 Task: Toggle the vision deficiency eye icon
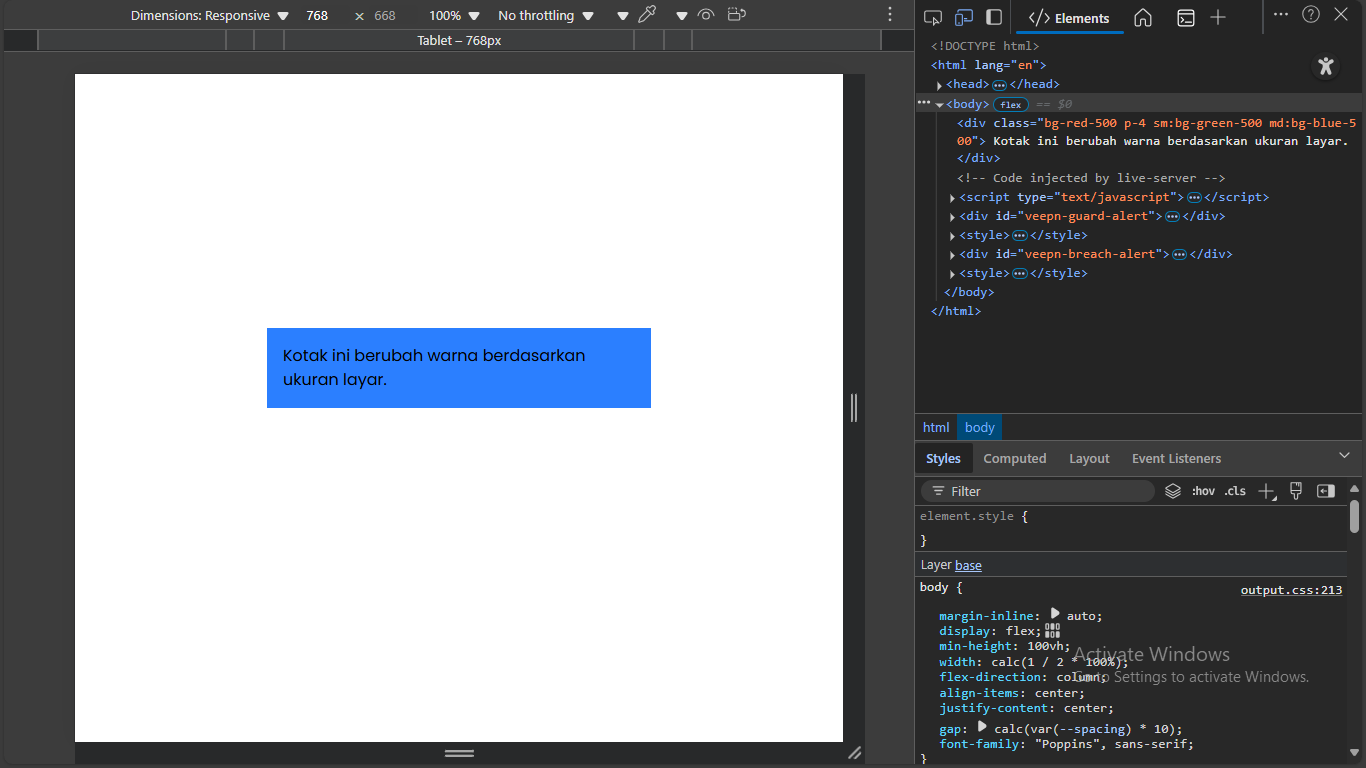(x=706, y=15)
